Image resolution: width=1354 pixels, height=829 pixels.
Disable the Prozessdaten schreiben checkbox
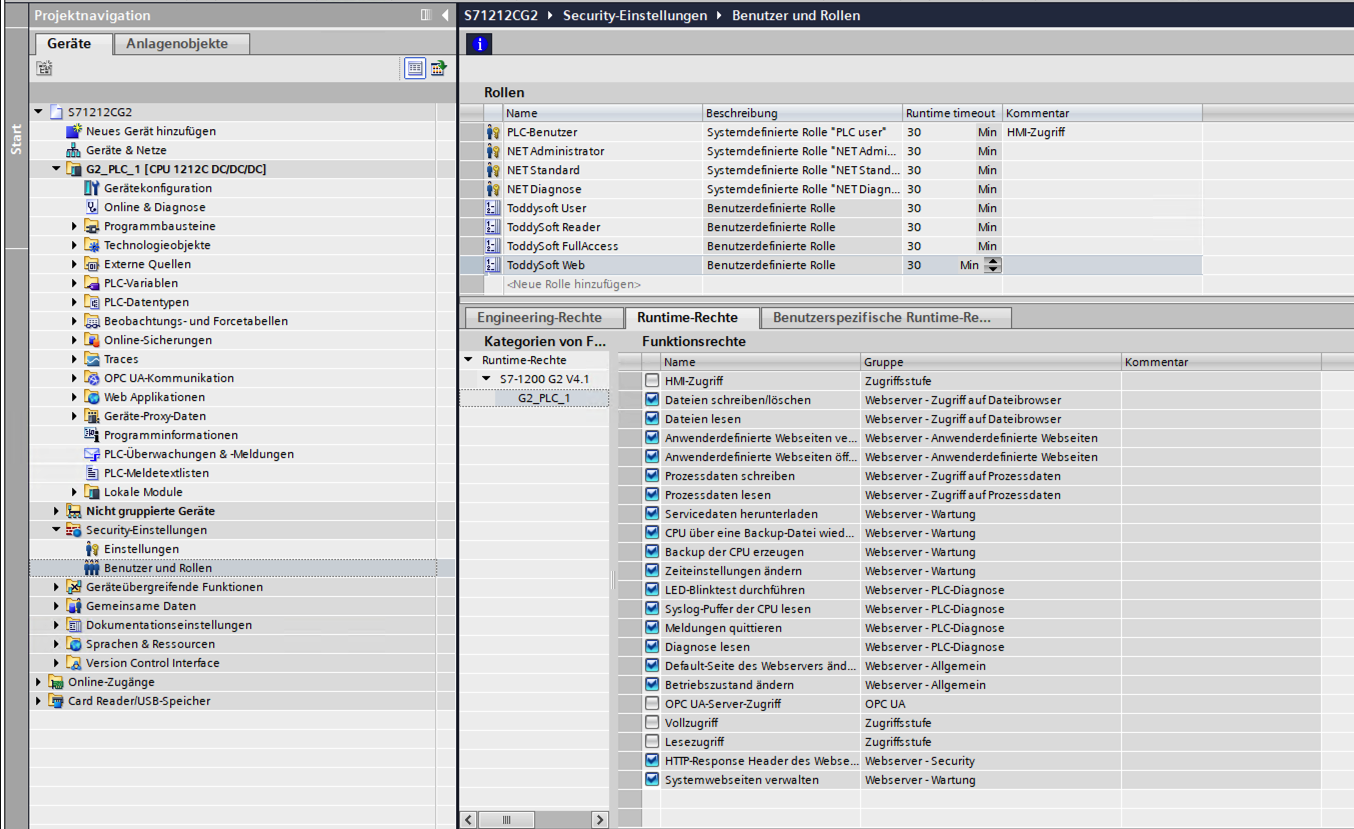click(652, 476)
